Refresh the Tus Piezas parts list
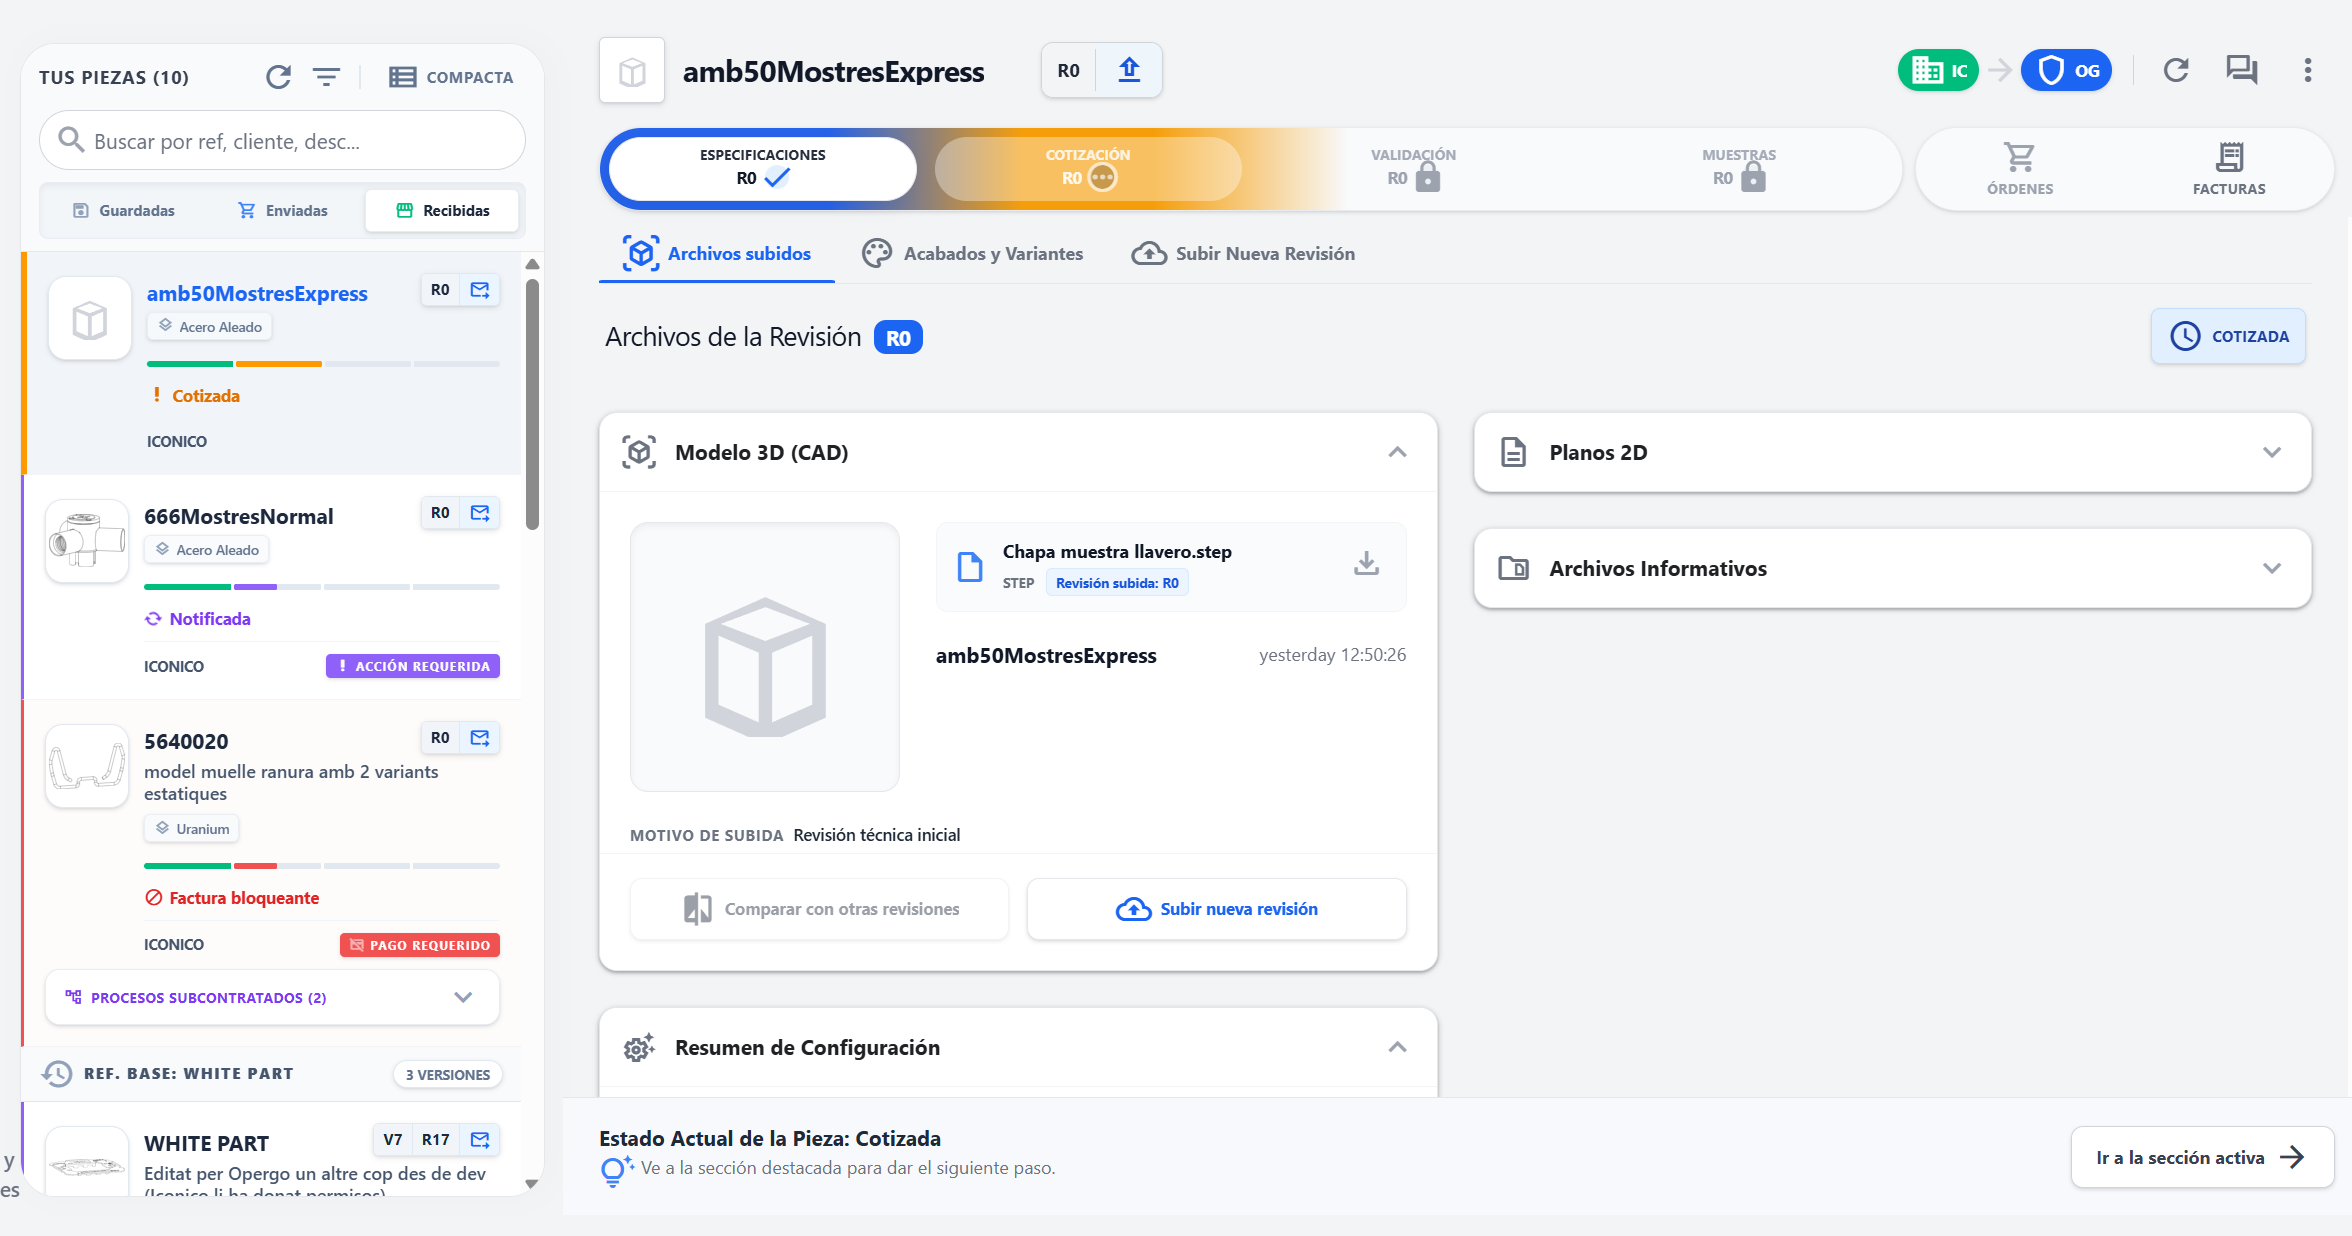The height and width of the screenshot is (1236, 2352). 279,77
